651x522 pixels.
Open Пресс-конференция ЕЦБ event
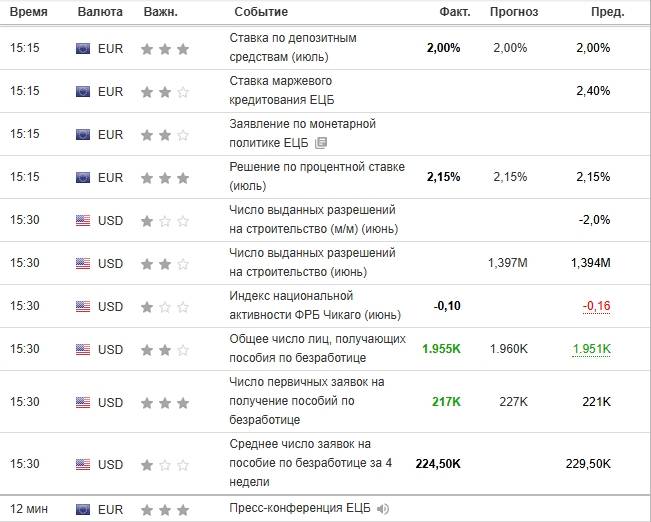(x=300, y=508)
